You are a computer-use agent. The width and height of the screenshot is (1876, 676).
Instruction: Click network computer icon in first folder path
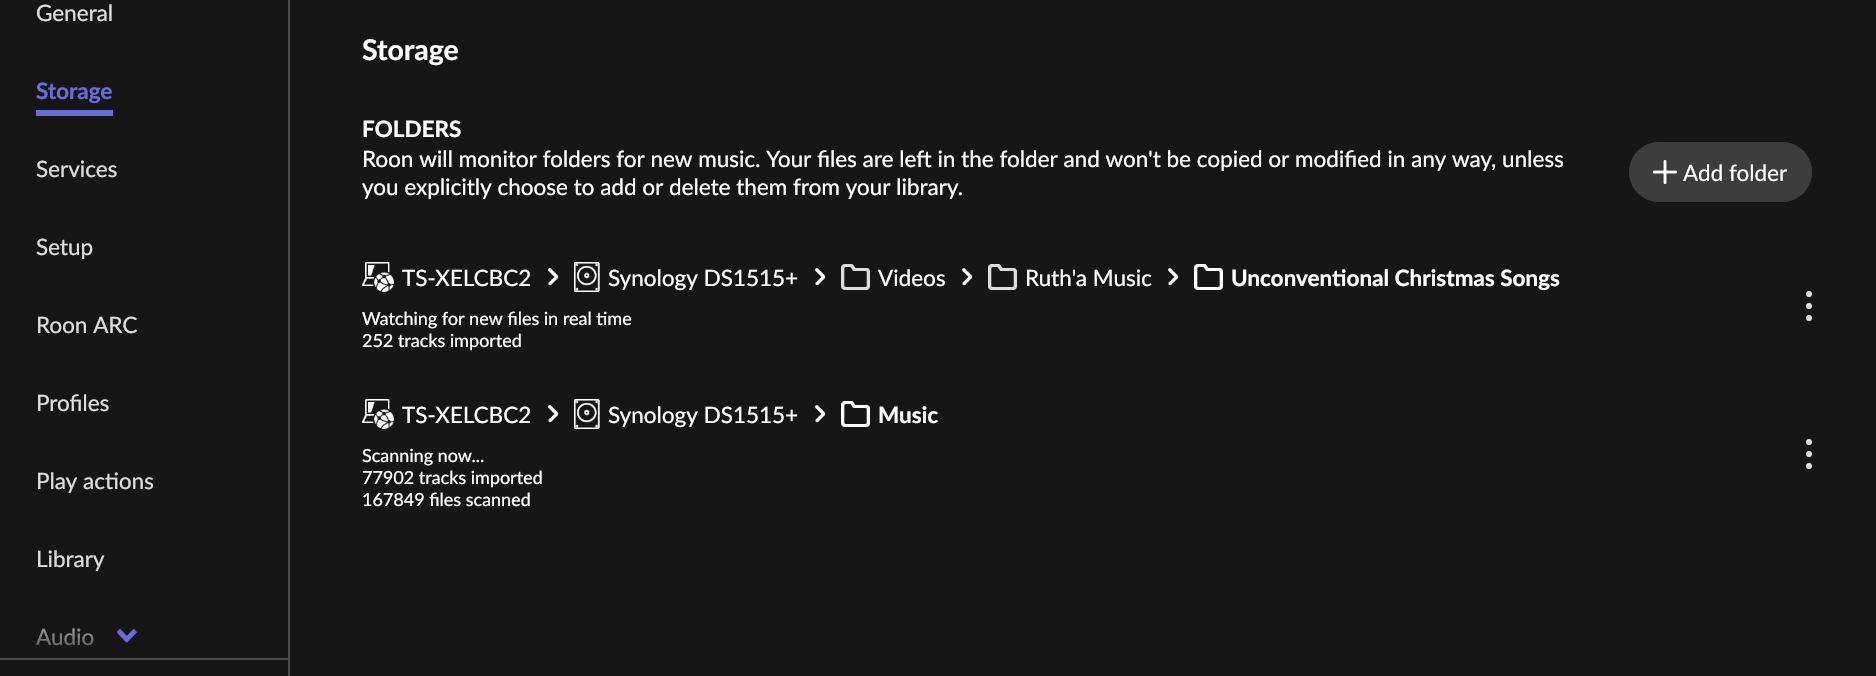(377, 277)
